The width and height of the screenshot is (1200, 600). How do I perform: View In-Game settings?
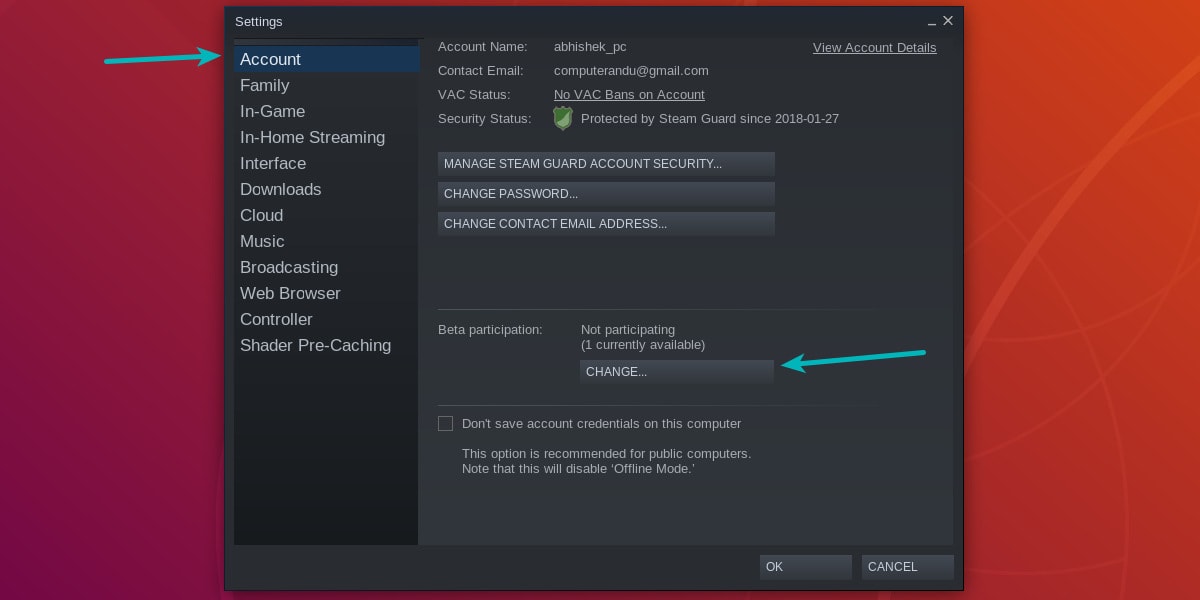[x=272, y=111]
